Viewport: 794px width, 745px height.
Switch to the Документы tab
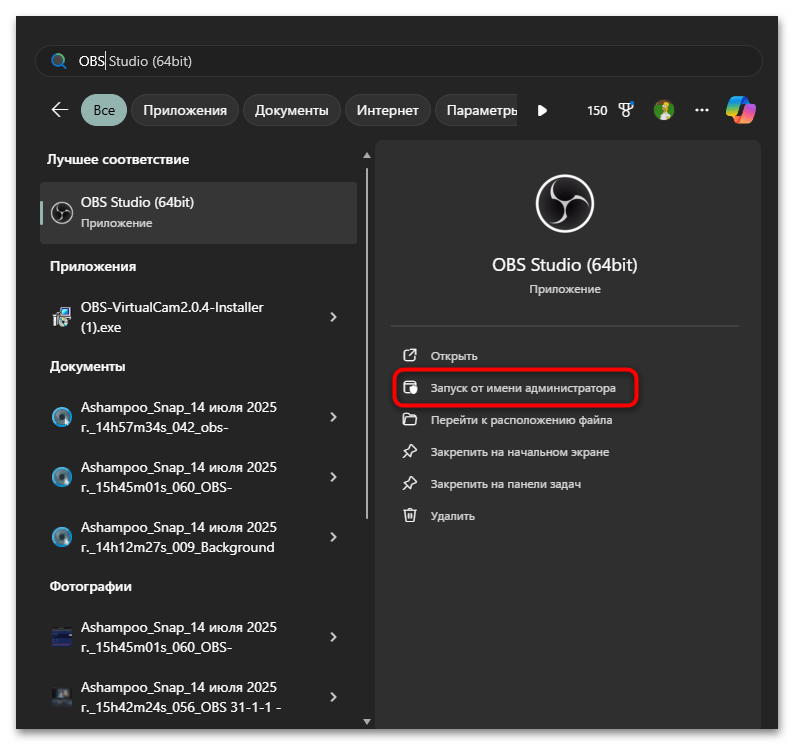click(x=292, y=110)
